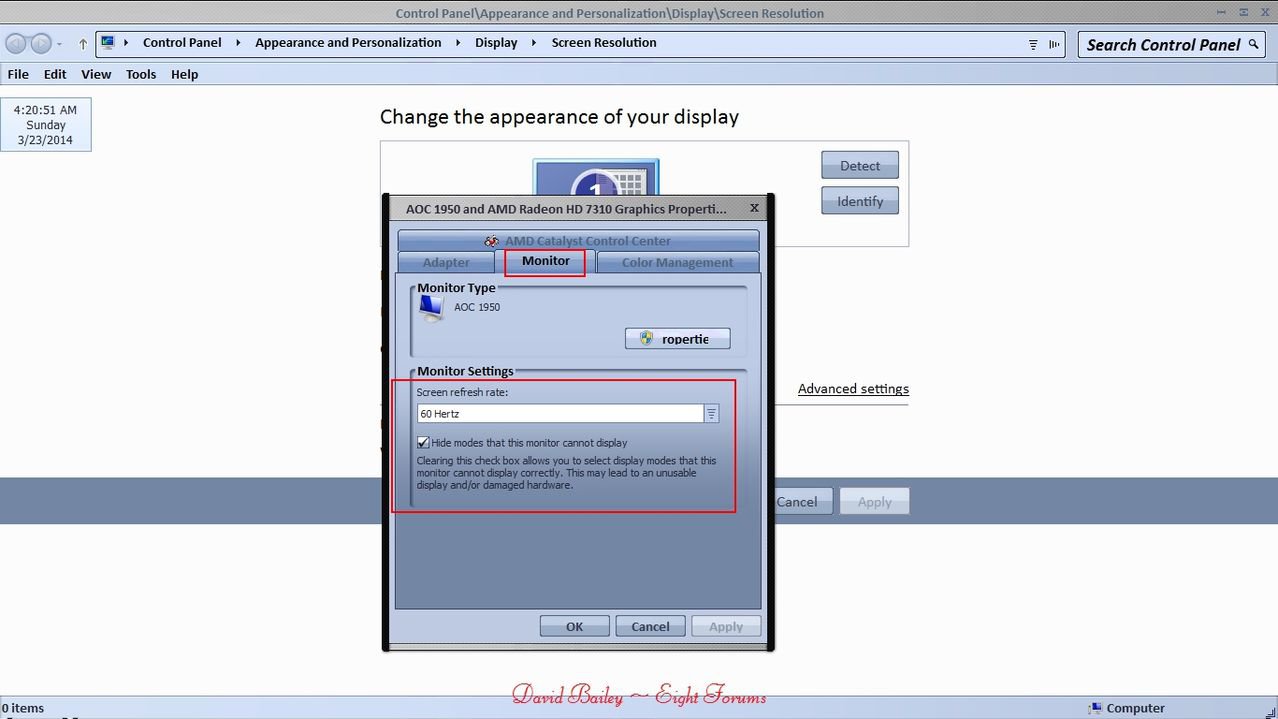Click the Computer icon in status bar

pyautogui.click(x=1096, y=708)
